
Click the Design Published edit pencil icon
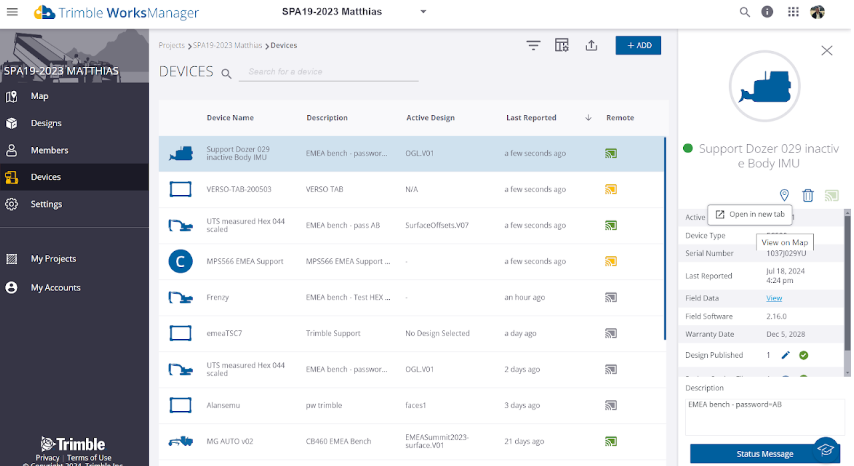pos(785,355)
